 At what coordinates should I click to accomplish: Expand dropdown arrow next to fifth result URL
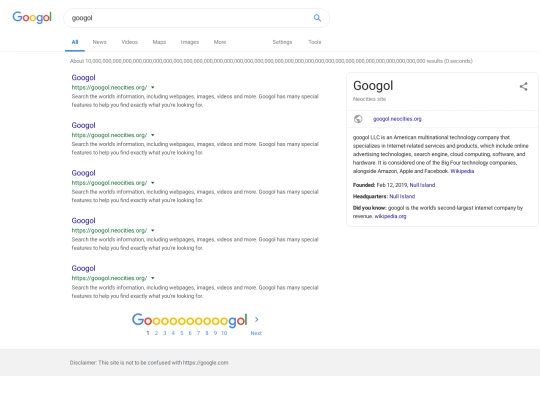point(153,278)
